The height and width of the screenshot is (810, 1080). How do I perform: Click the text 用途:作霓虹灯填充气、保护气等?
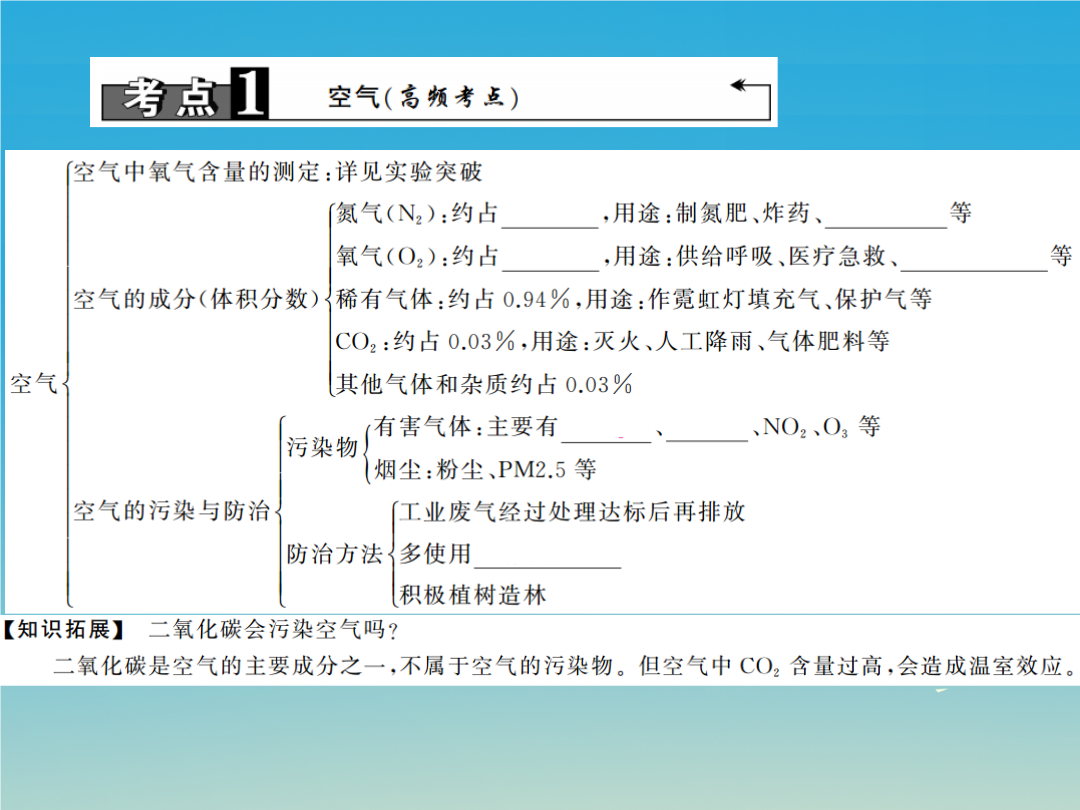[x=759, y=299]
